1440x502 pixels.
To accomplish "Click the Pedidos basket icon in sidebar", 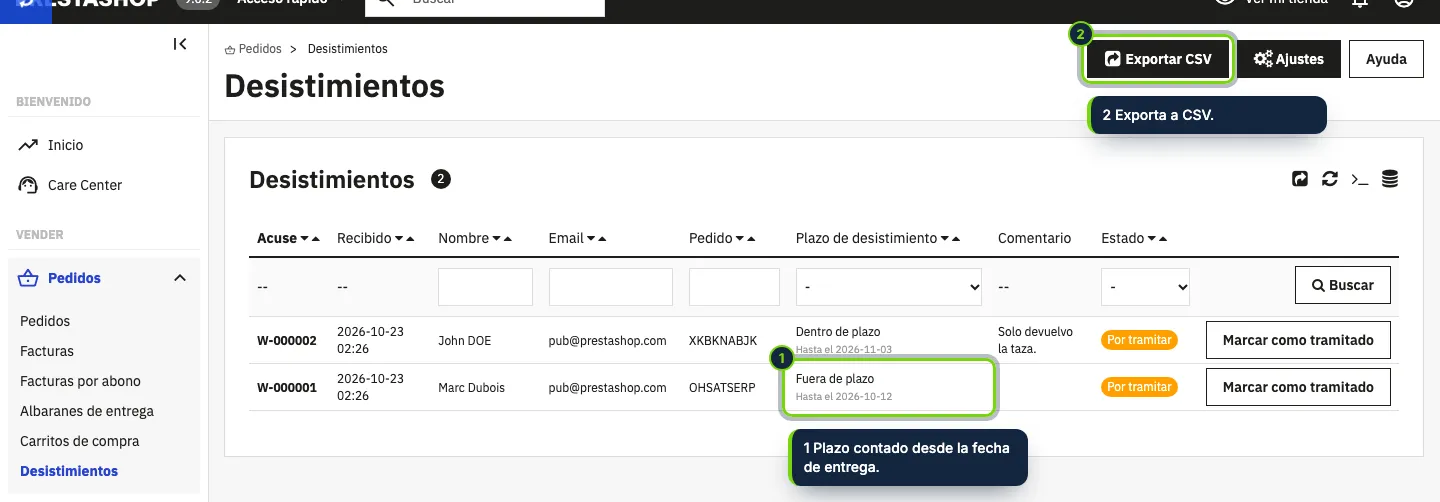I will pos(28,278).
